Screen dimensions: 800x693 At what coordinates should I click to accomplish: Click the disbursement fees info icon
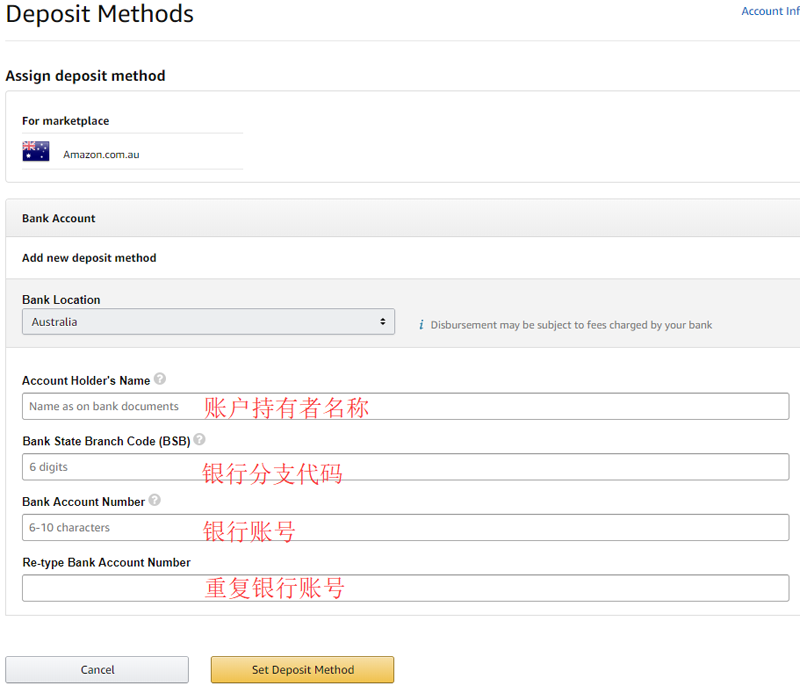[421, 325]
